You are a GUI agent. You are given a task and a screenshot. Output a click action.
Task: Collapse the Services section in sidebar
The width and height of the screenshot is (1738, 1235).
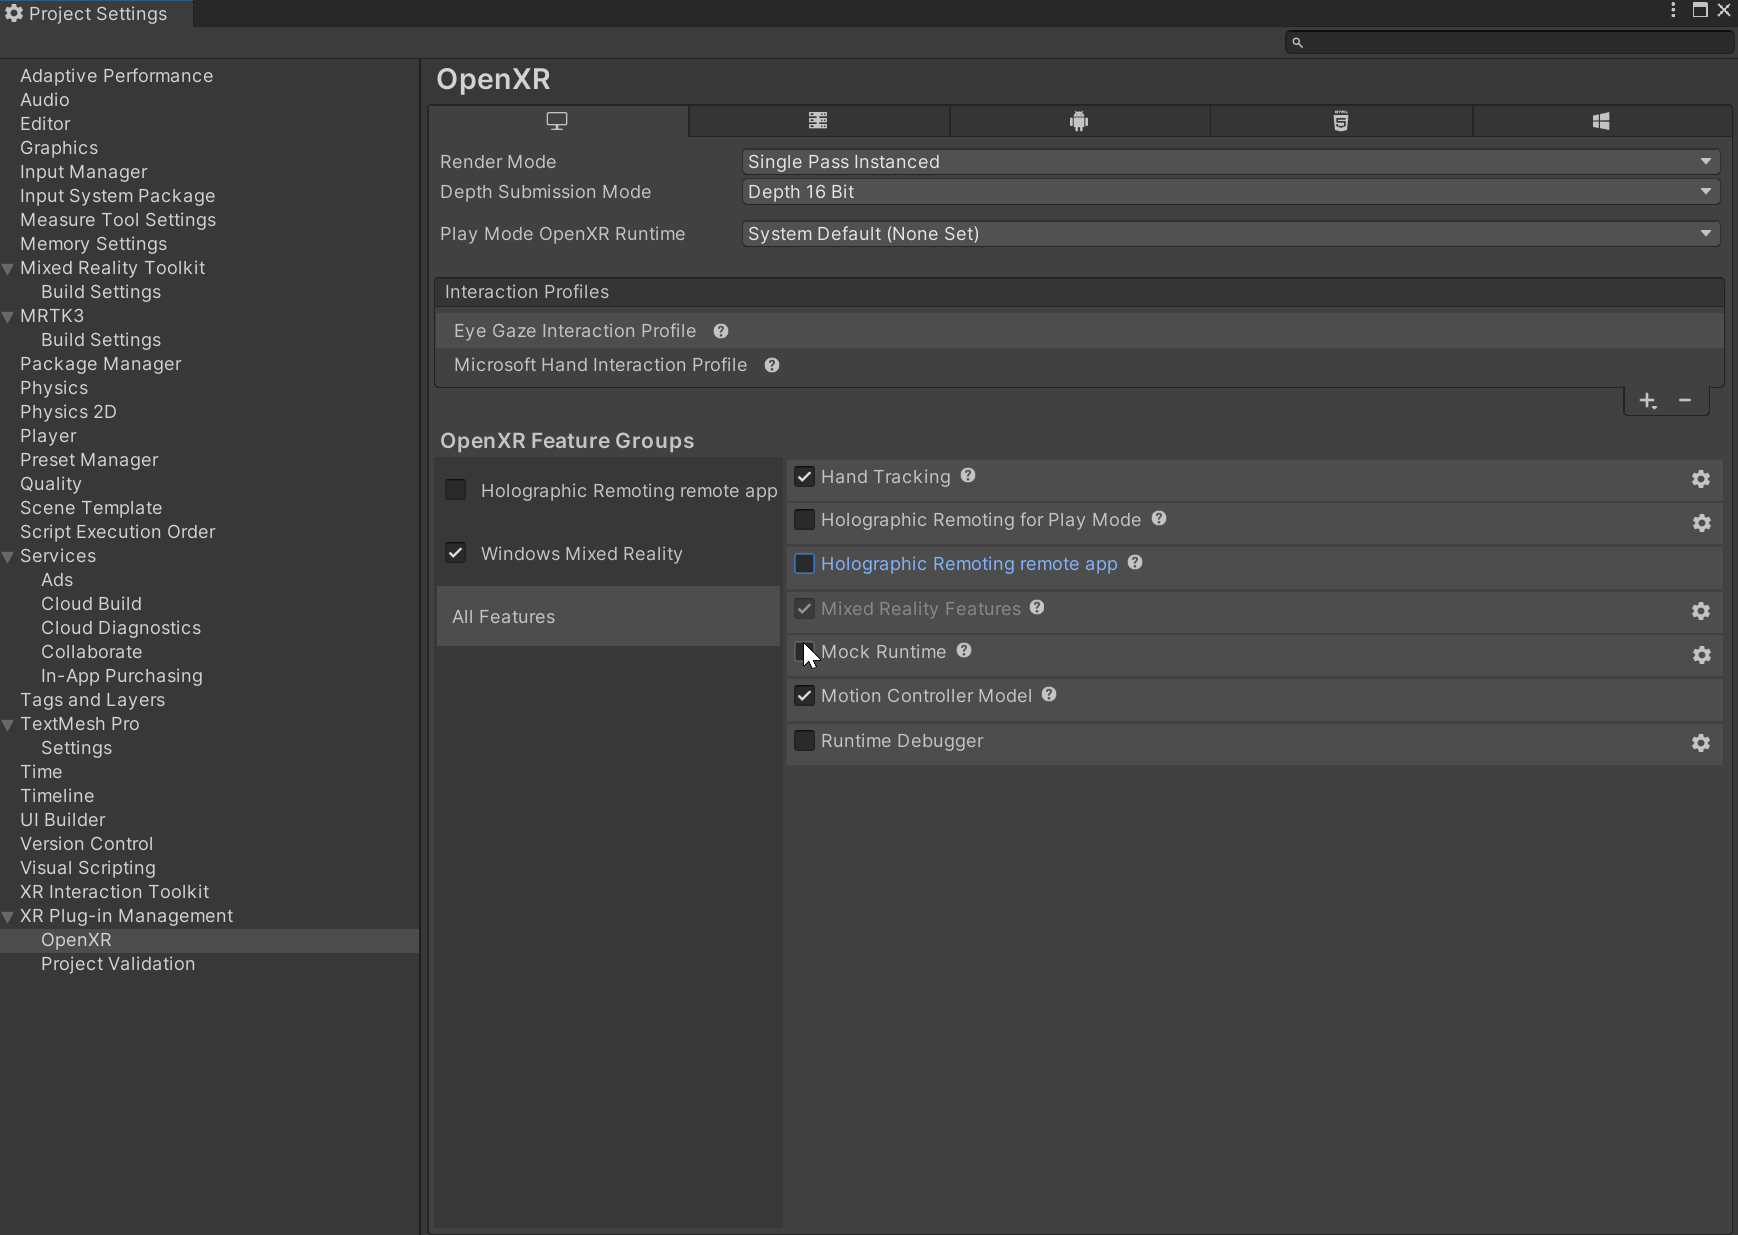tap(8, 556)
